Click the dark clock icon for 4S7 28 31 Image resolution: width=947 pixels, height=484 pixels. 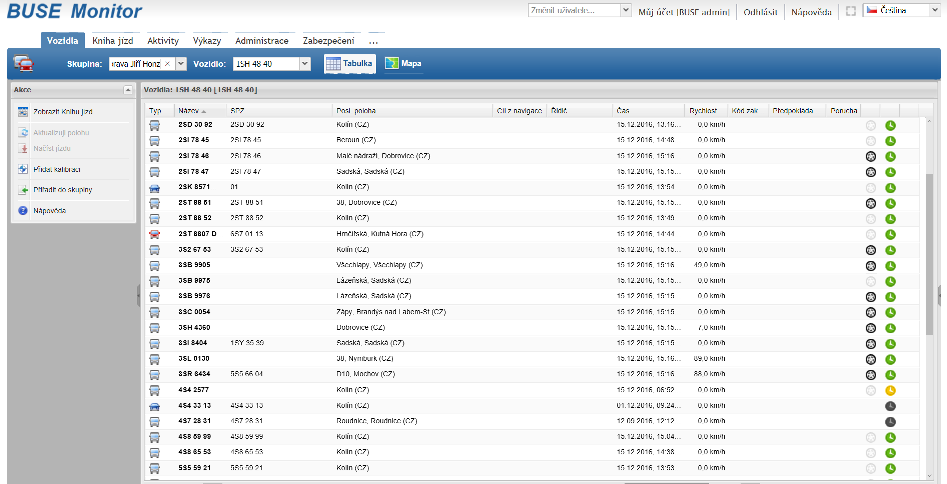[890, 421]
